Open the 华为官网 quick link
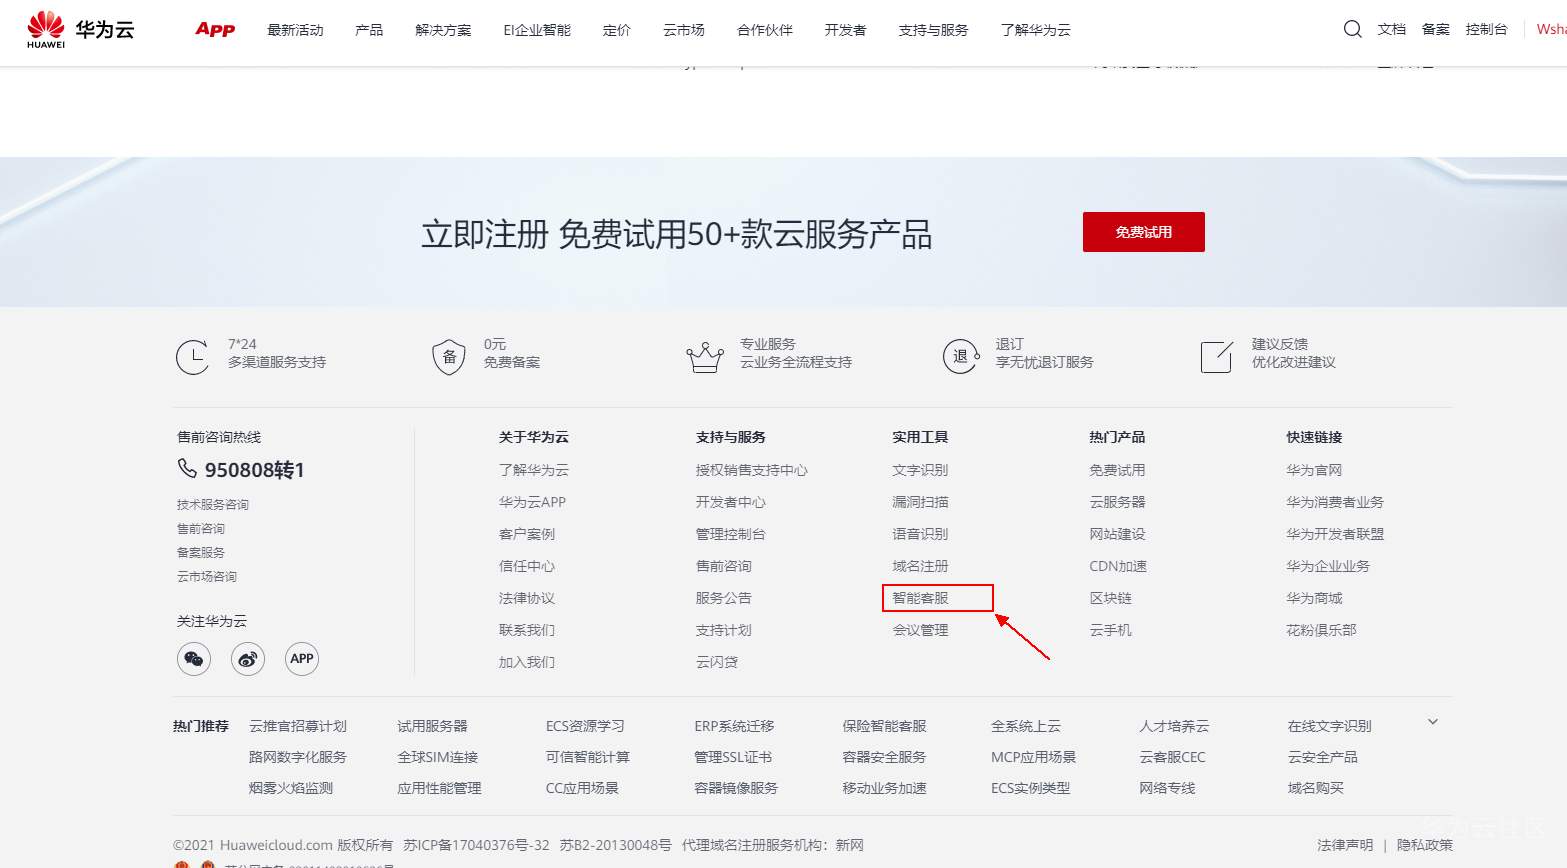Screen dimensions: 1567x868 point(1315,470)
